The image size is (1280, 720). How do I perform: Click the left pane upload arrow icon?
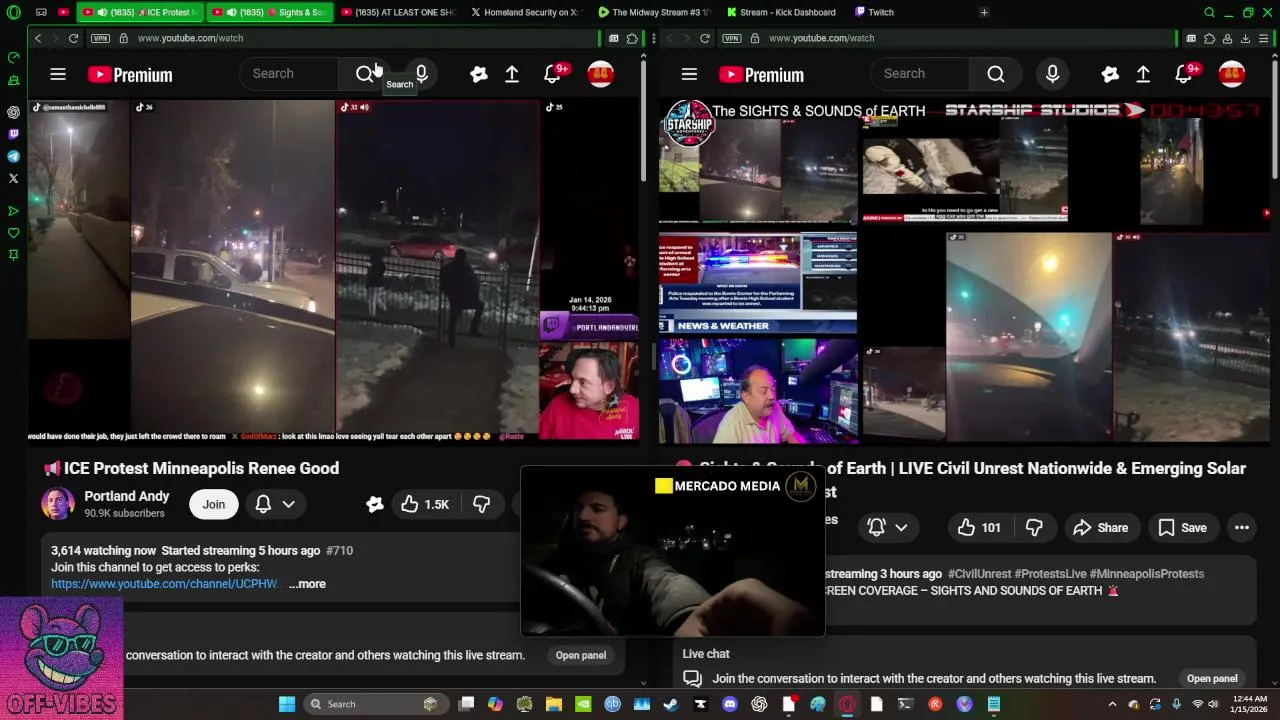[512, 74]
